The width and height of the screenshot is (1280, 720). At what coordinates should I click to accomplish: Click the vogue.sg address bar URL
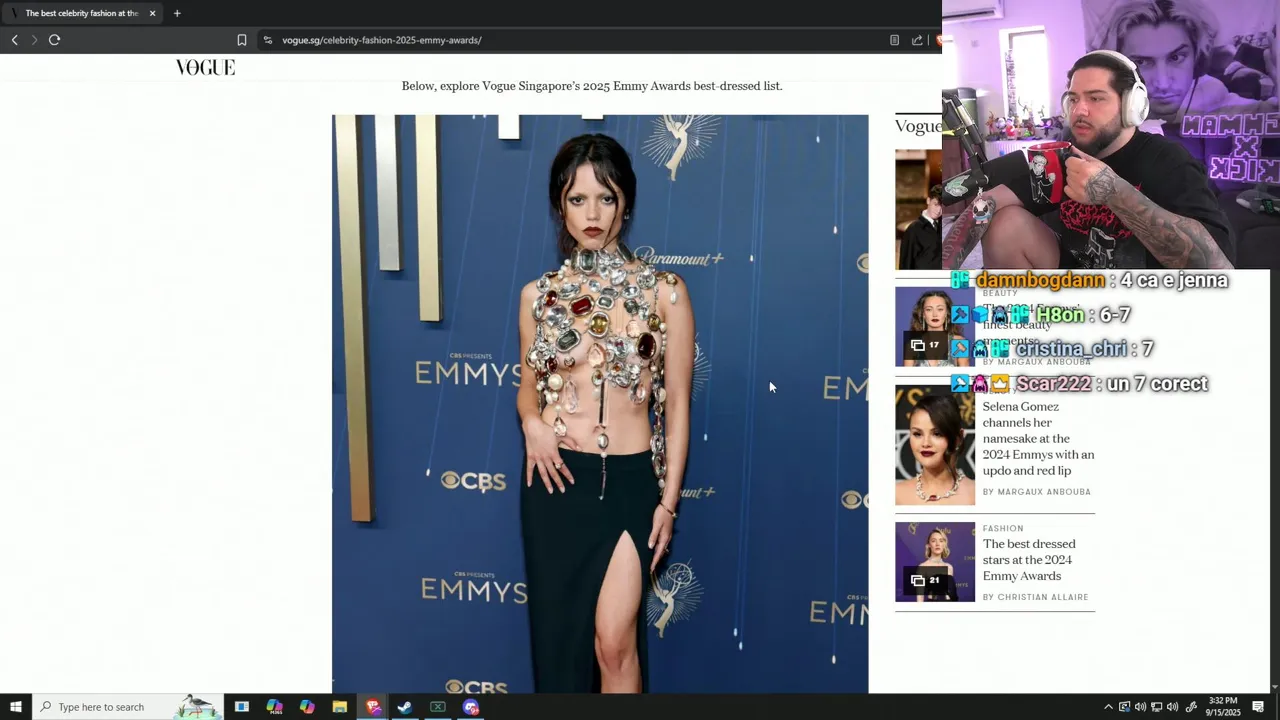pyautogui.click(x=382, y=40)
